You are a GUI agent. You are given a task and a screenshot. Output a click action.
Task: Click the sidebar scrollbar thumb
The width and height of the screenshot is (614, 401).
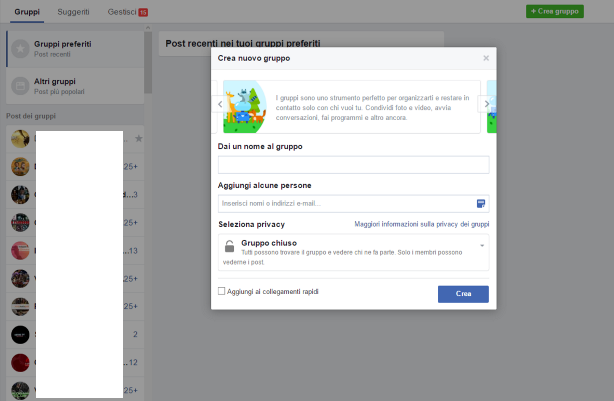point(148,62)
